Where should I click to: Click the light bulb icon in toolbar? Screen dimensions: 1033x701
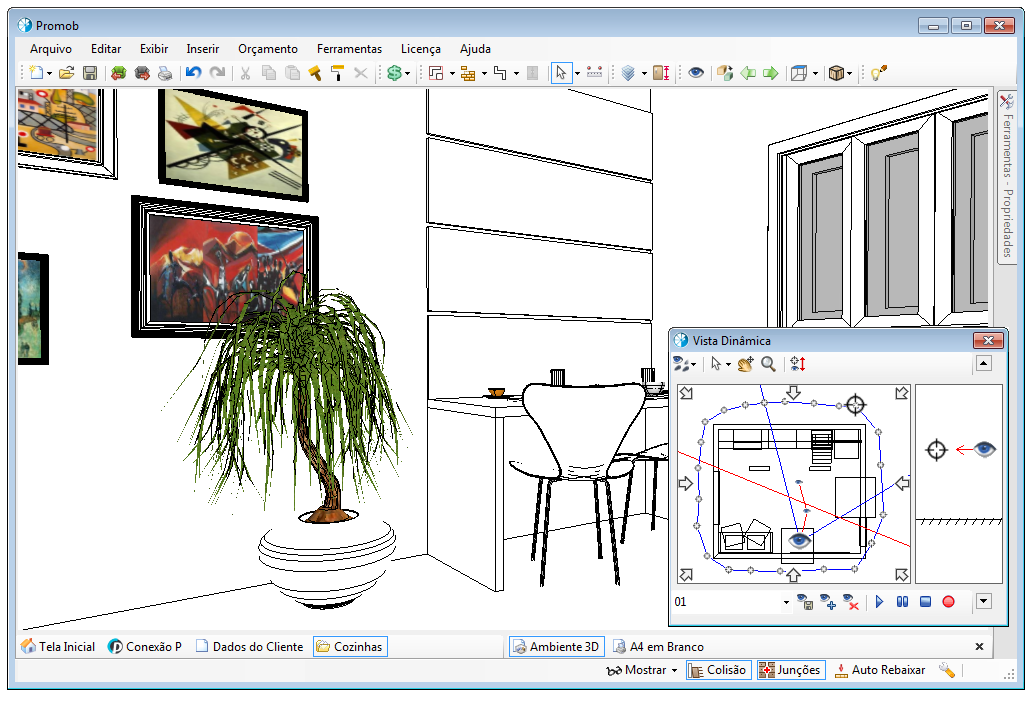pyautogui.click(x=879, y=73)
